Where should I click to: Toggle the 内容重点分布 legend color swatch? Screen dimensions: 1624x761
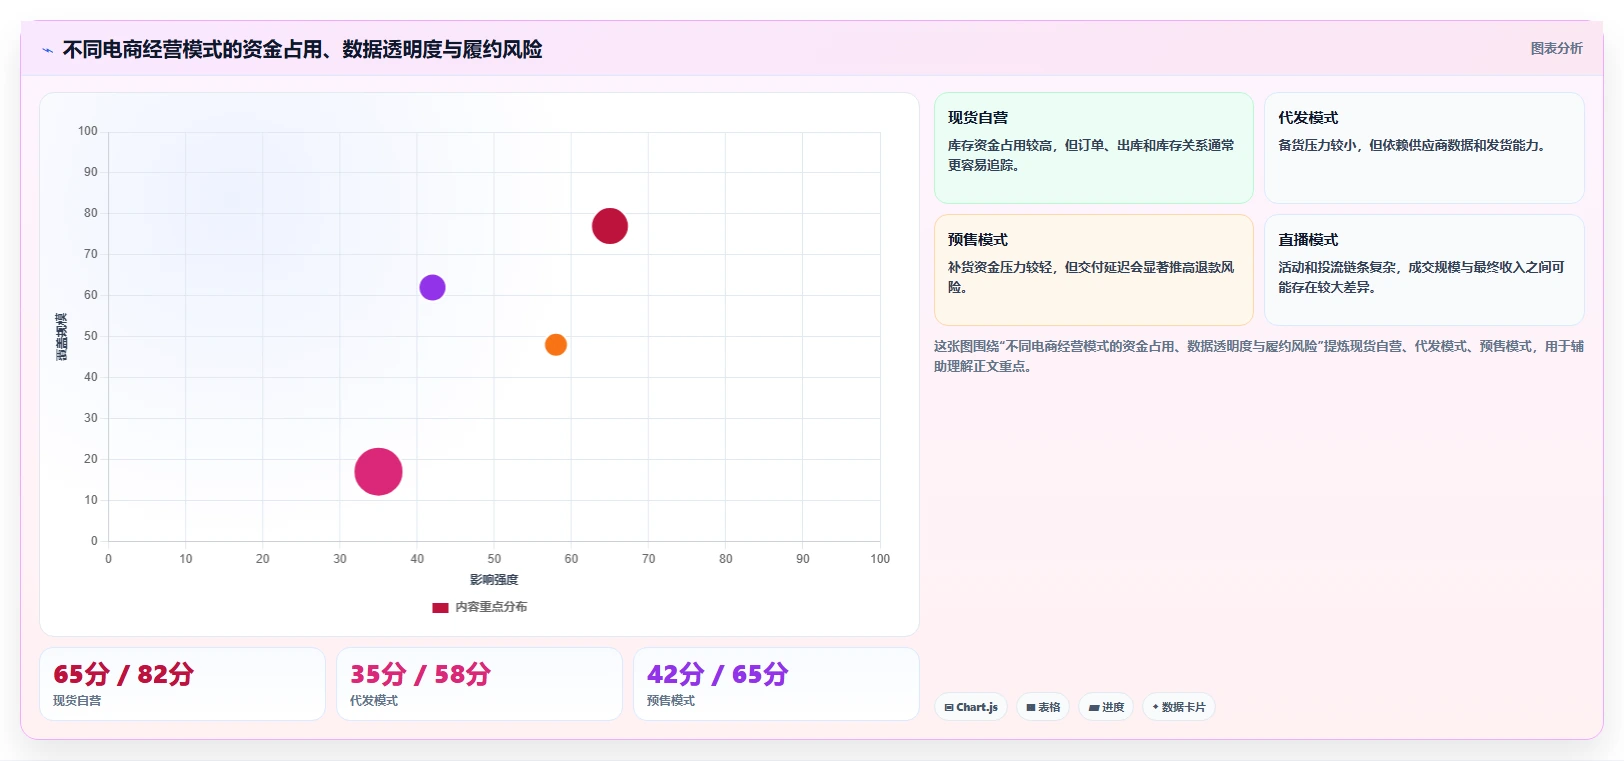pos(440,607)
